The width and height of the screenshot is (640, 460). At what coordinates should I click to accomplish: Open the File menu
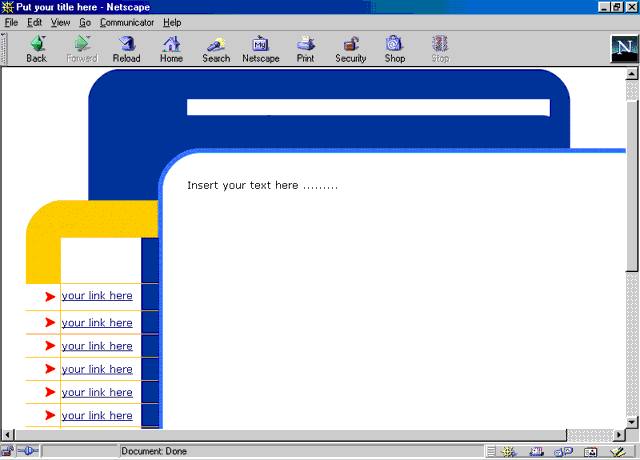(12, 22)
